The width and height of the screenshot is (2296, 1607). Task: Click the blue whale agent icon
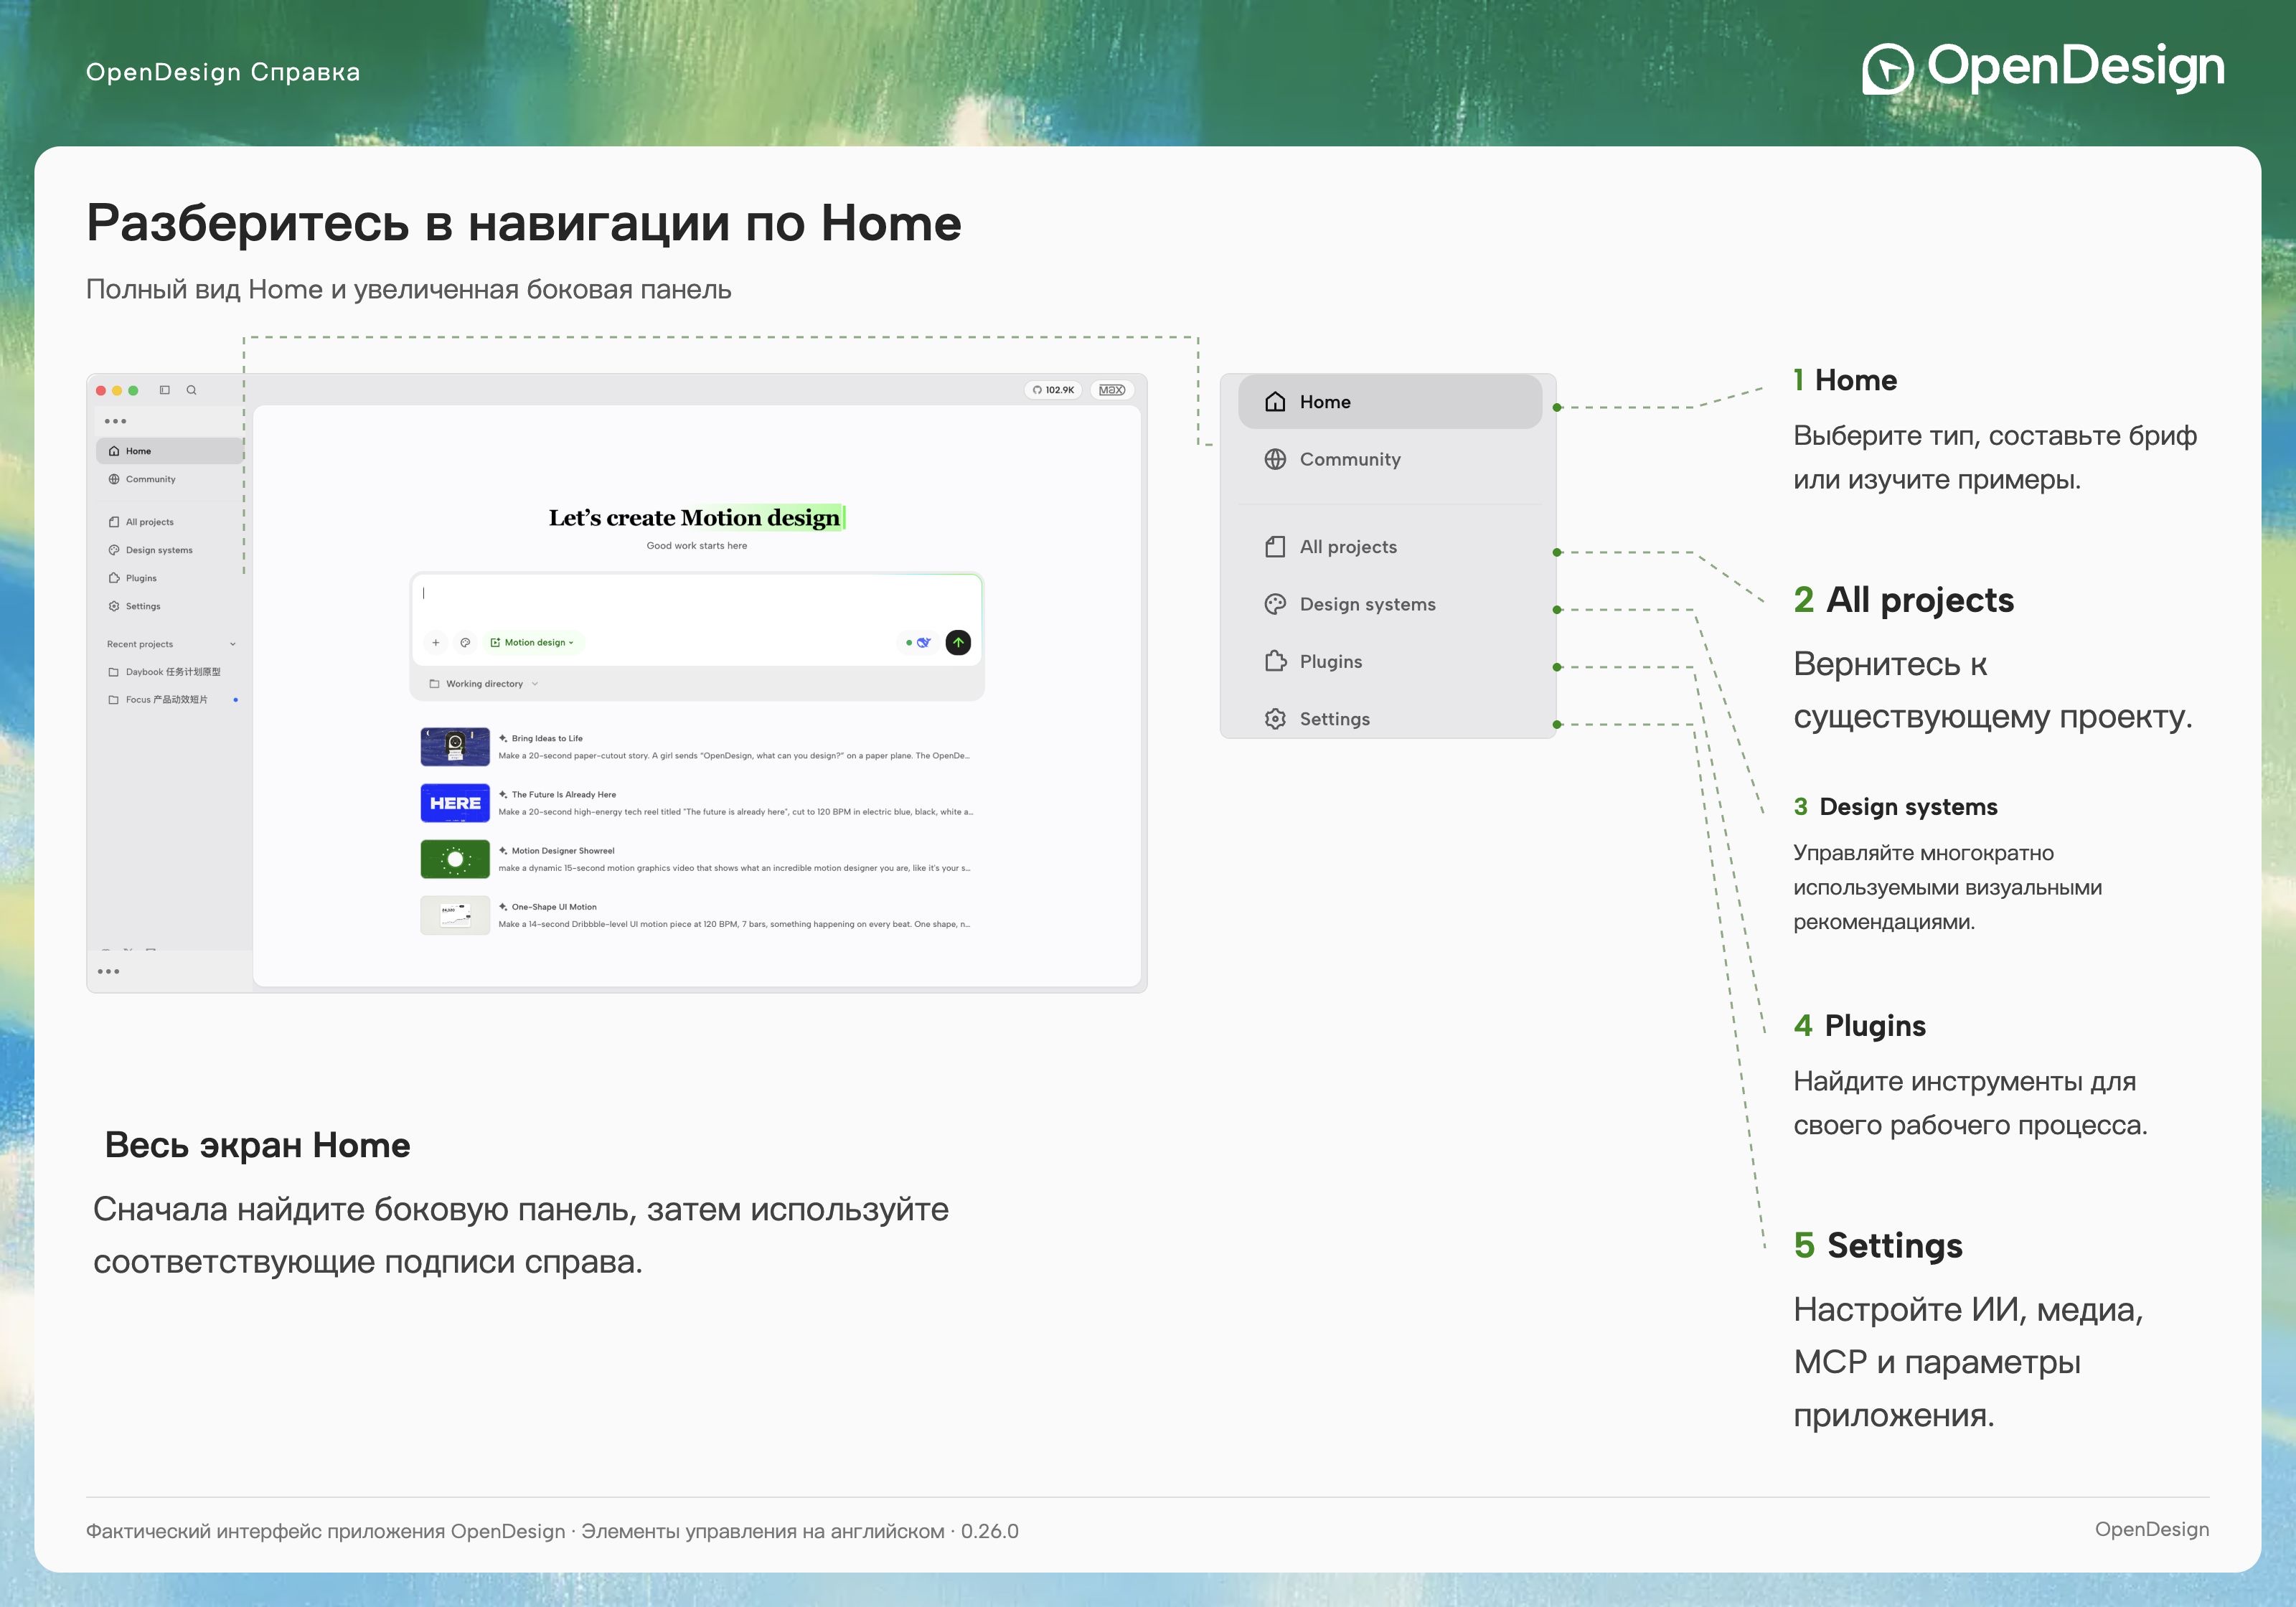click(x=924, y=643)
